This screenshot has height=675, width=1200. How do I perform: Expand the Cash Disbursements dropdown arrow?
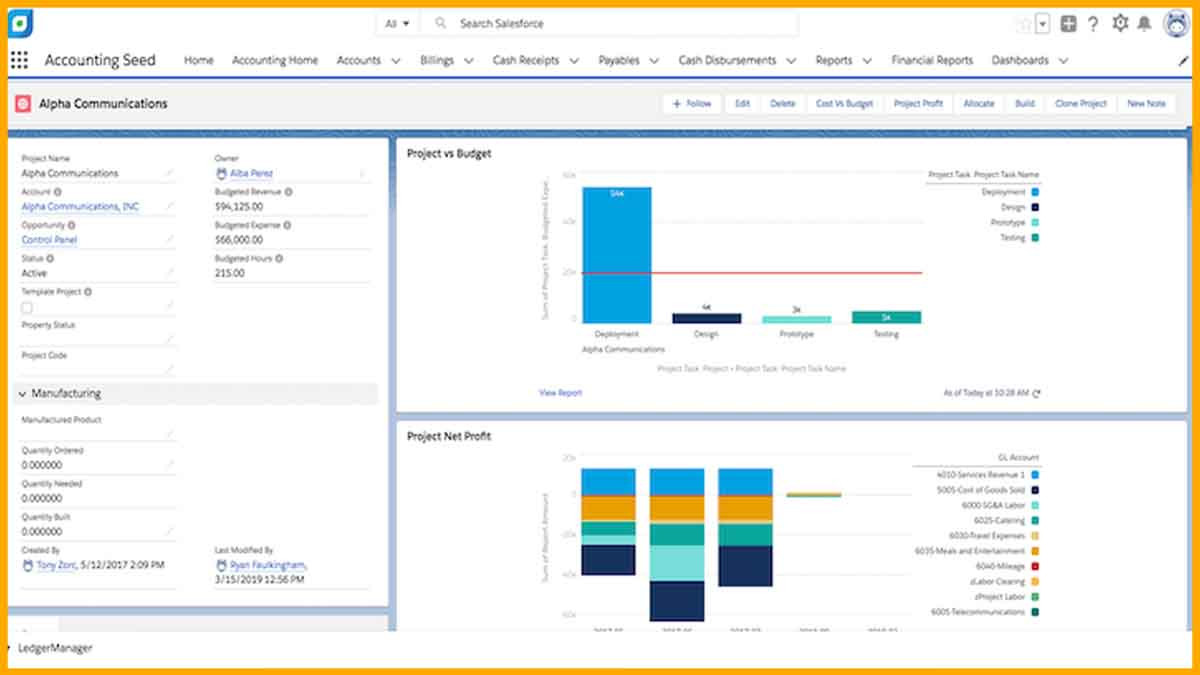pos(790,61)
